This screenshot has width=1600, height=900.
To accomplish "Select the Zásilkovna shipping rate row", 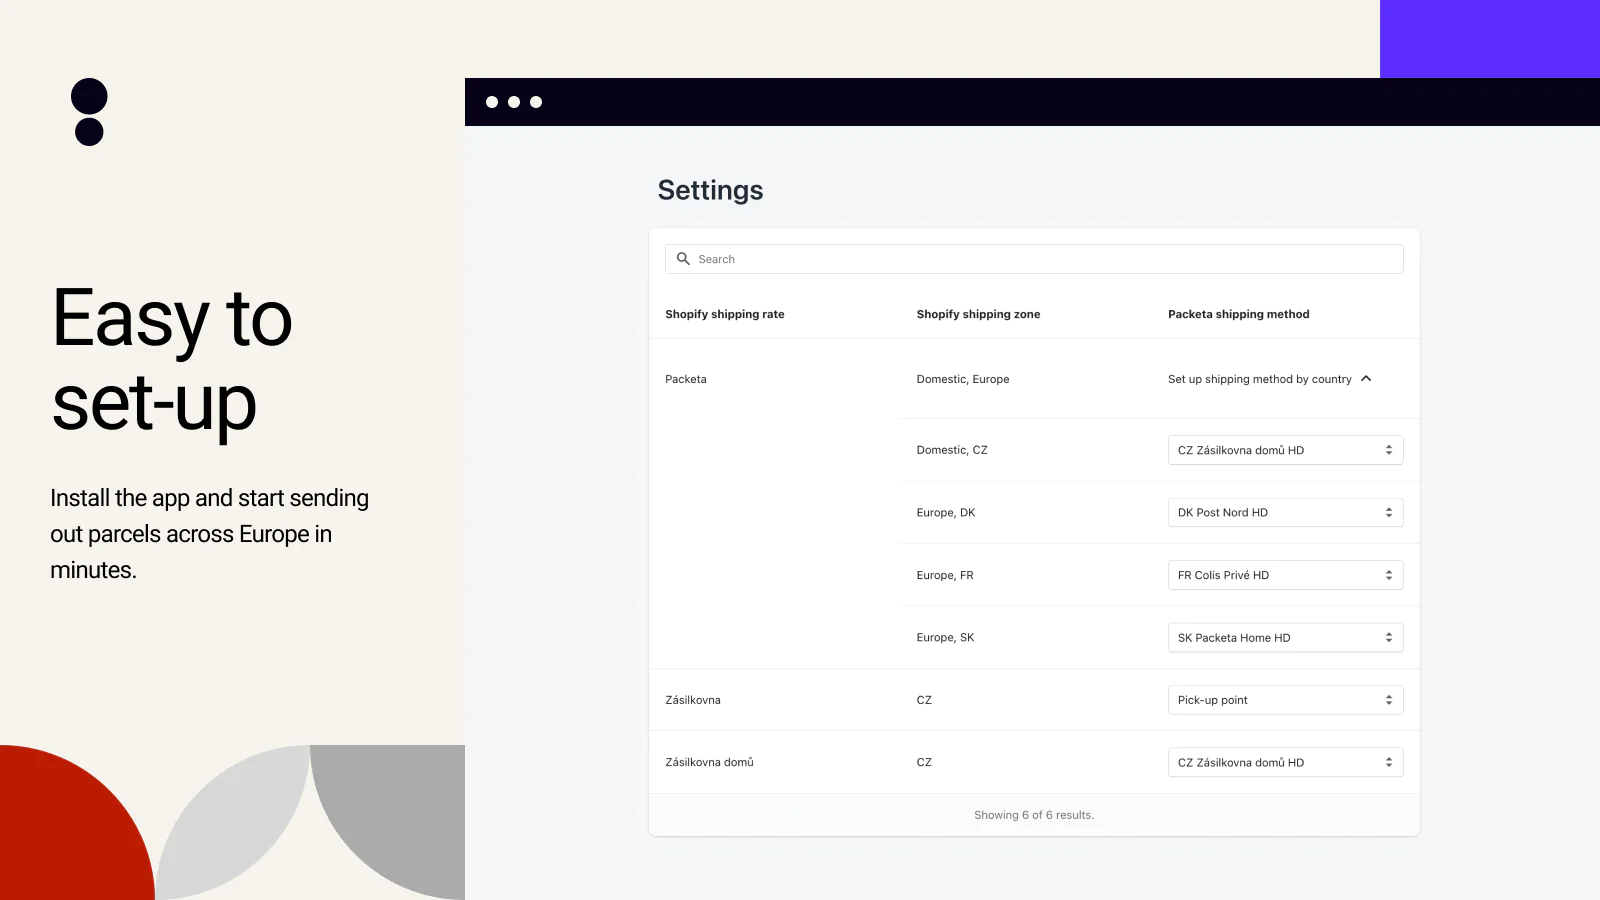I will pos(693,700).
